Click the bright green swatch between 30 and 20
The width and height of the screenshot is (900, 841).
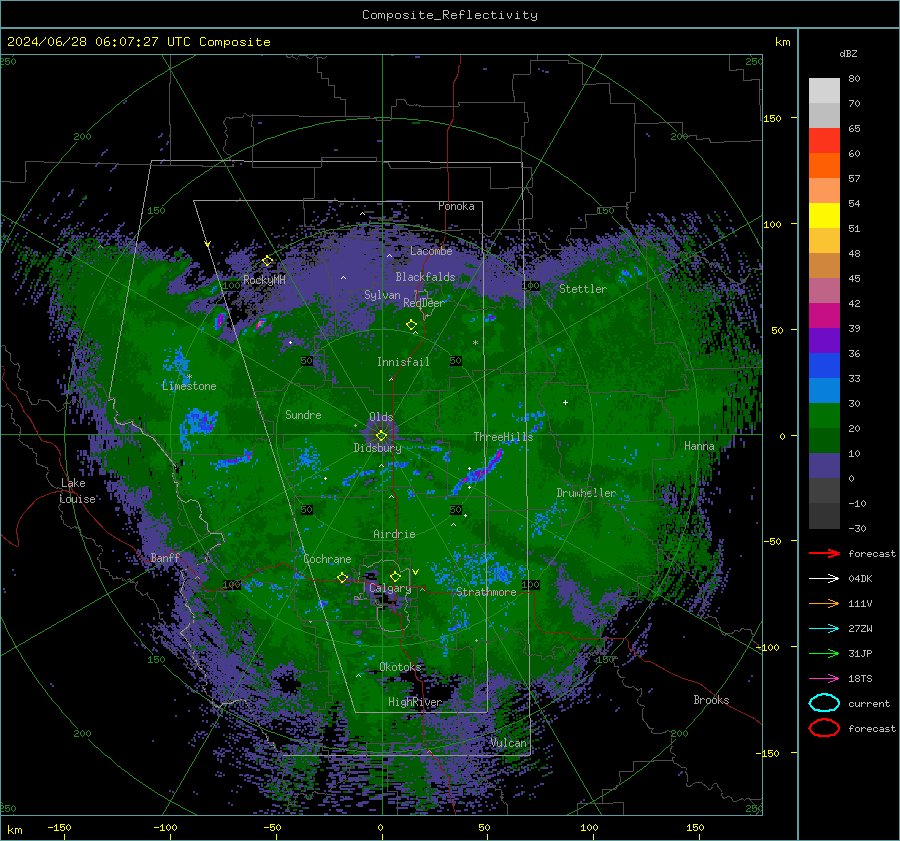coord(824,416)
